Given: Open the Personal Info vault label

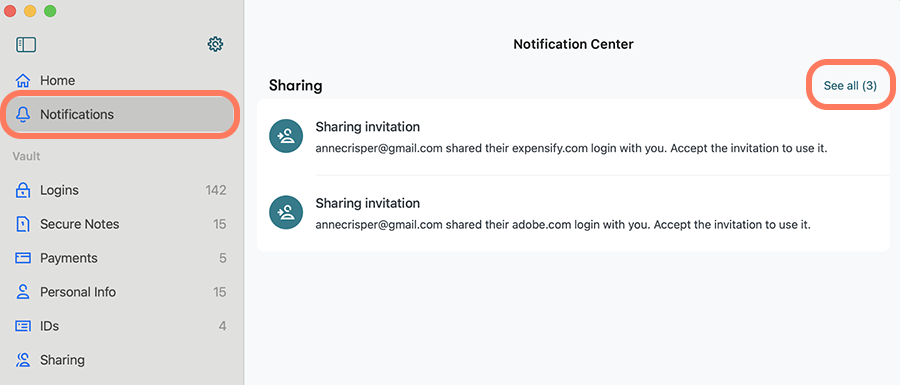Looking at the screenshot, I should point(78,292).
